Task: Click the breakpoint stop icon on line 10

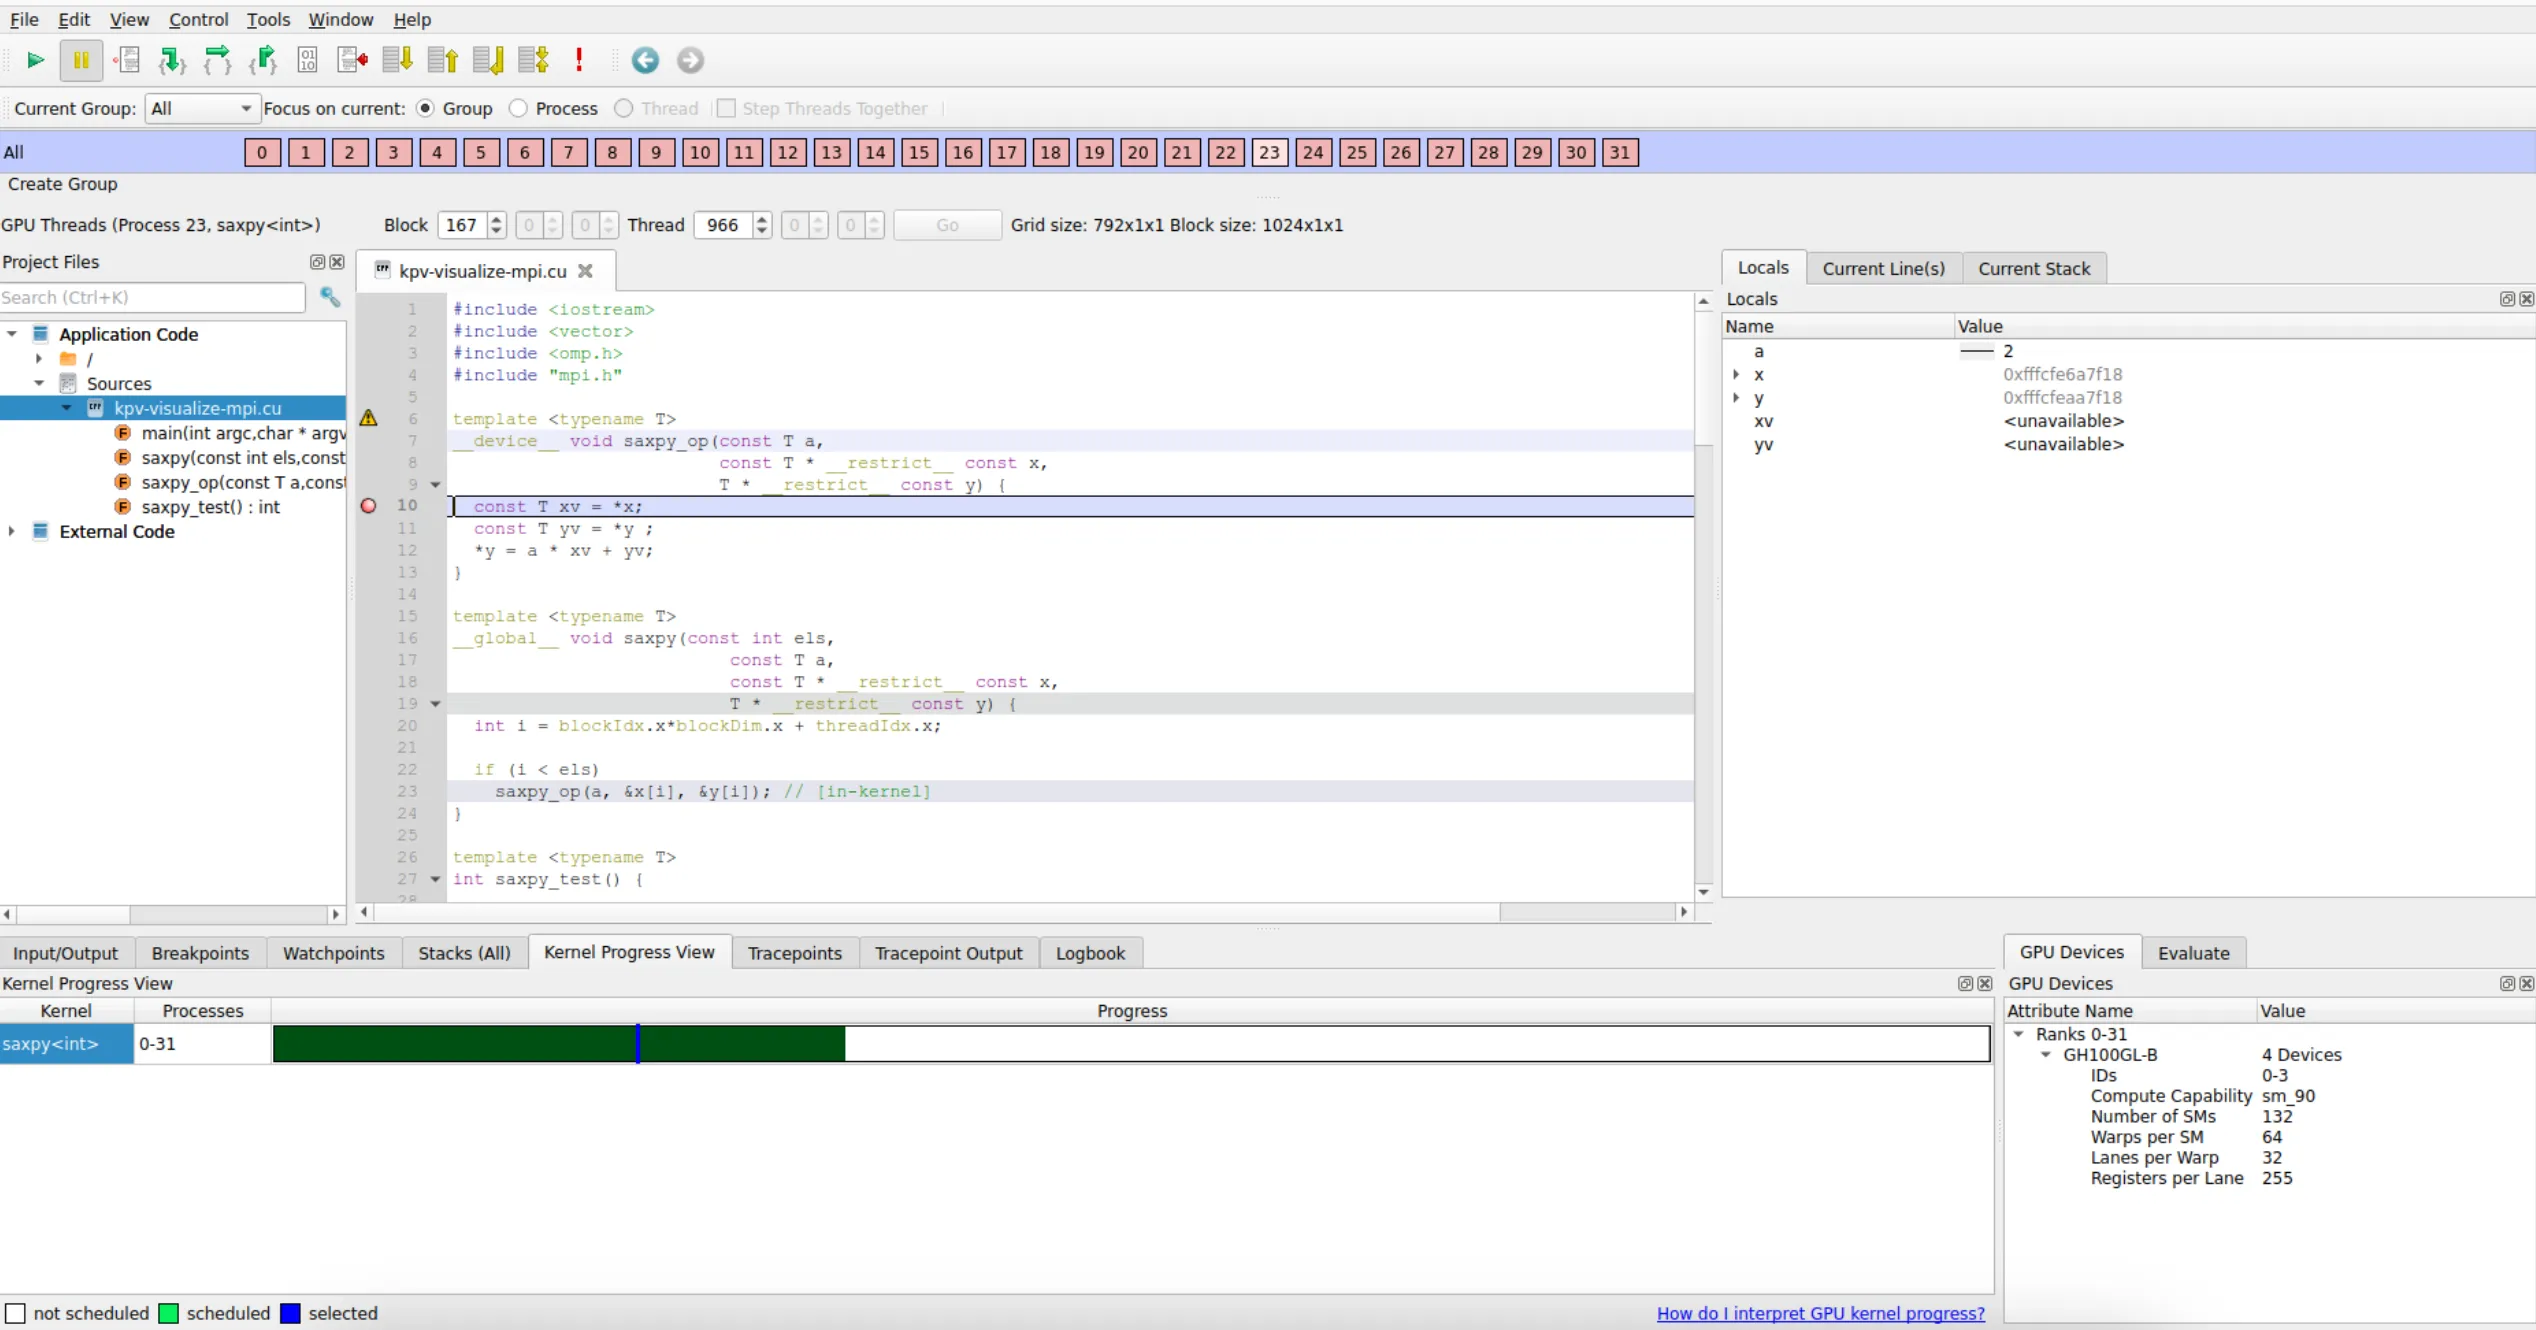Action: [x=367, y=507]
